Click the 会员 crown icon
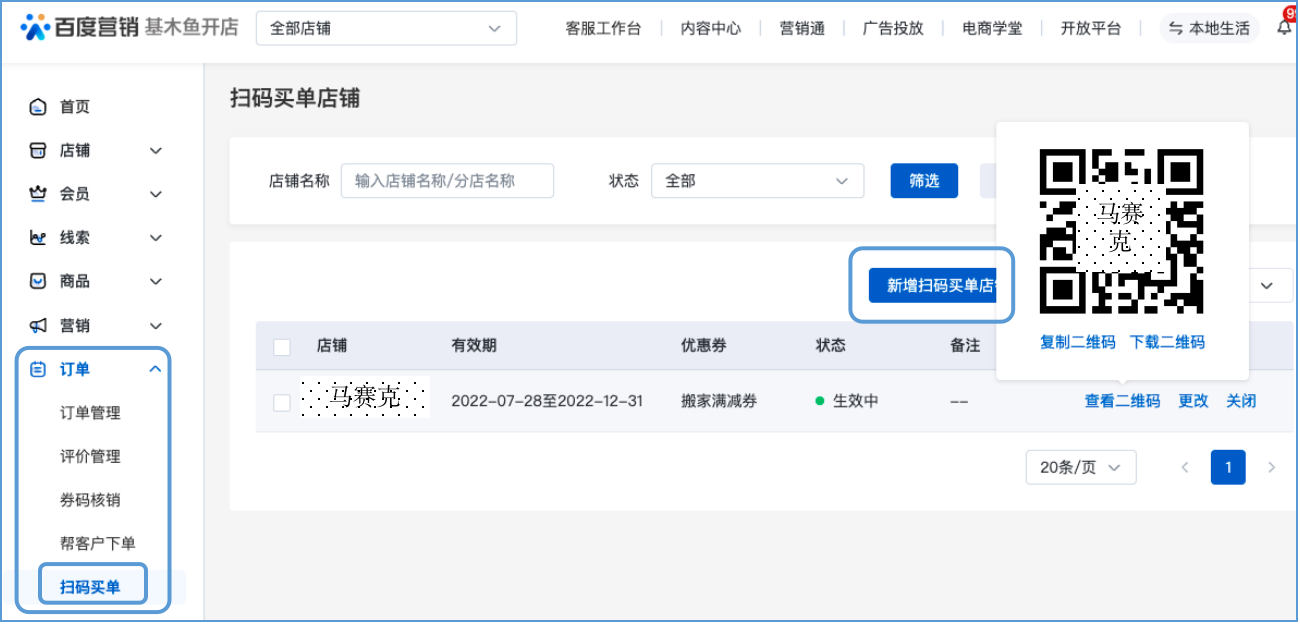This screenshot has height=624, width=1300. click(38, 194)
